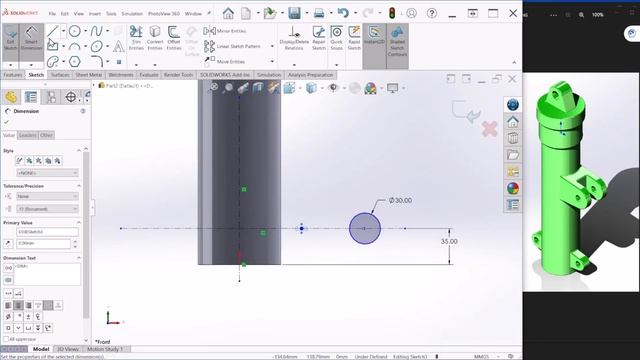Select left justify for dimension text
Screen dimensions: 640x360
[8, 305]
